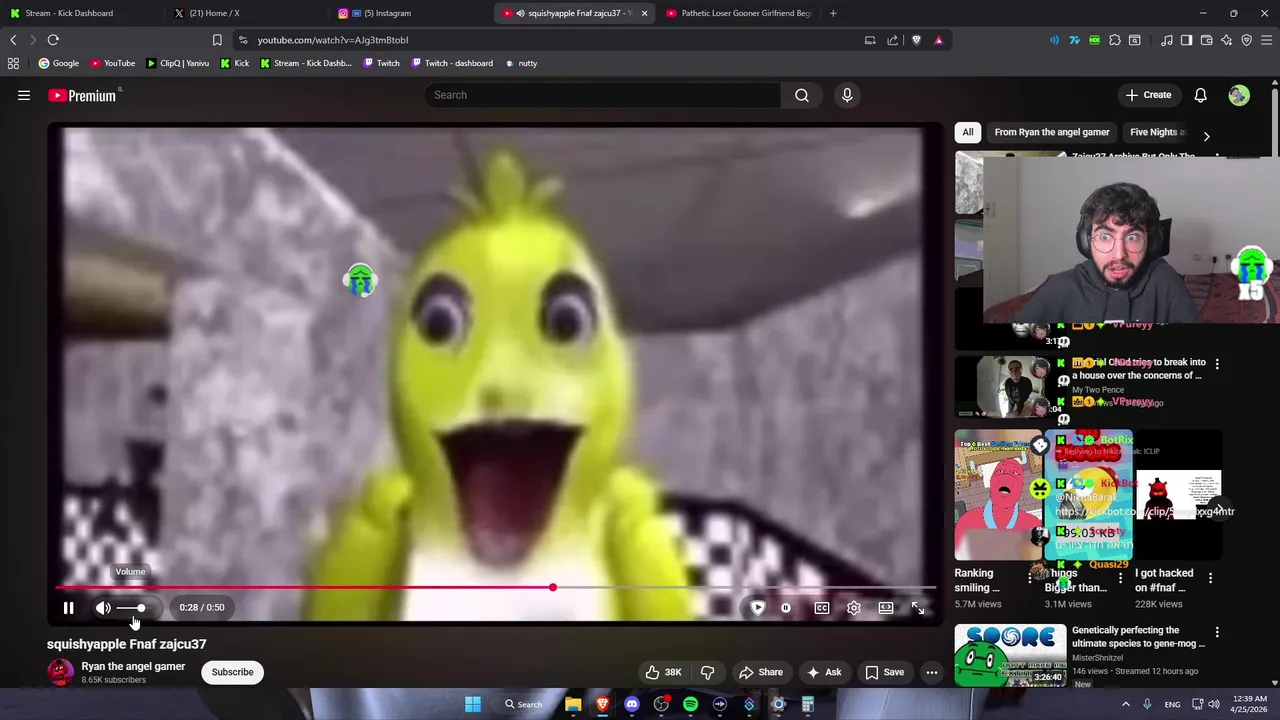Toggle the autoplay switch in the player

coord(786,608)
